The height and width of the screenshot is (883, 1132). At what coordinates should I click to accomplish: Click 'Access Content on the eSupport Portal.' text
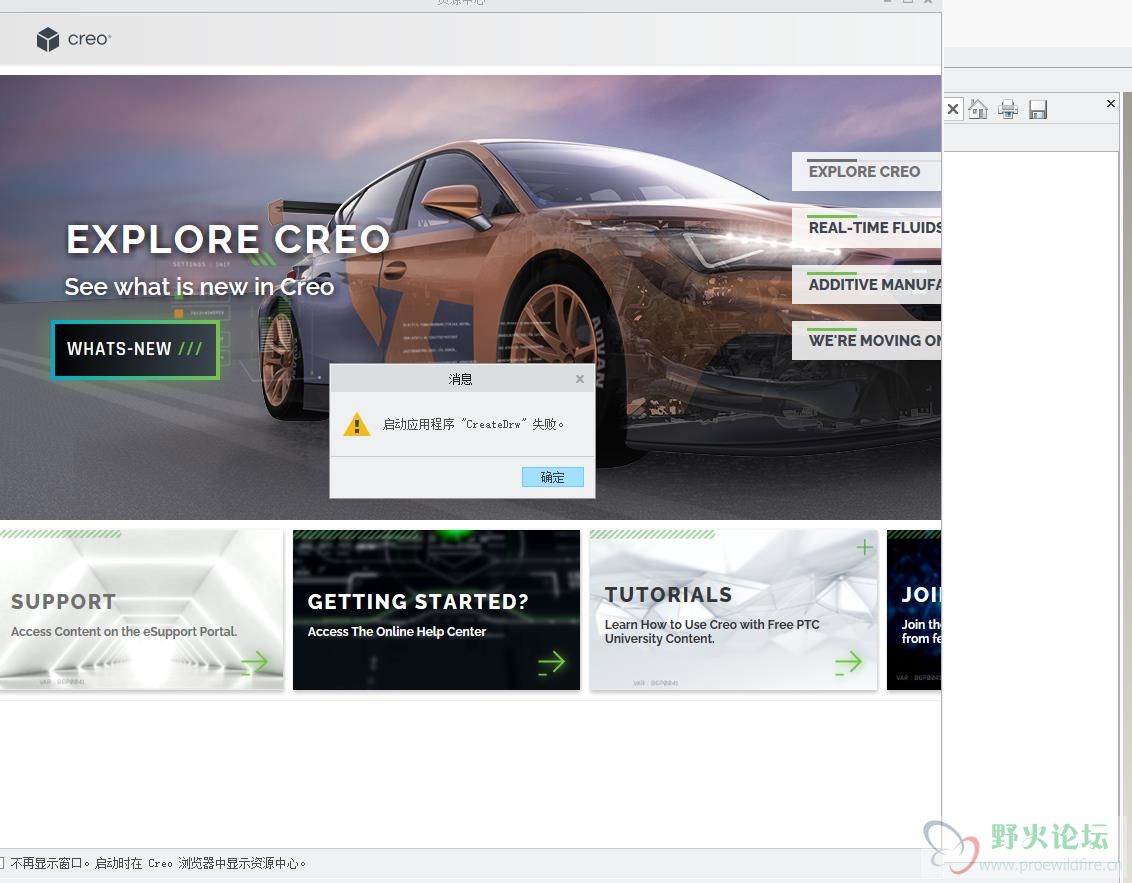(123, 632)
